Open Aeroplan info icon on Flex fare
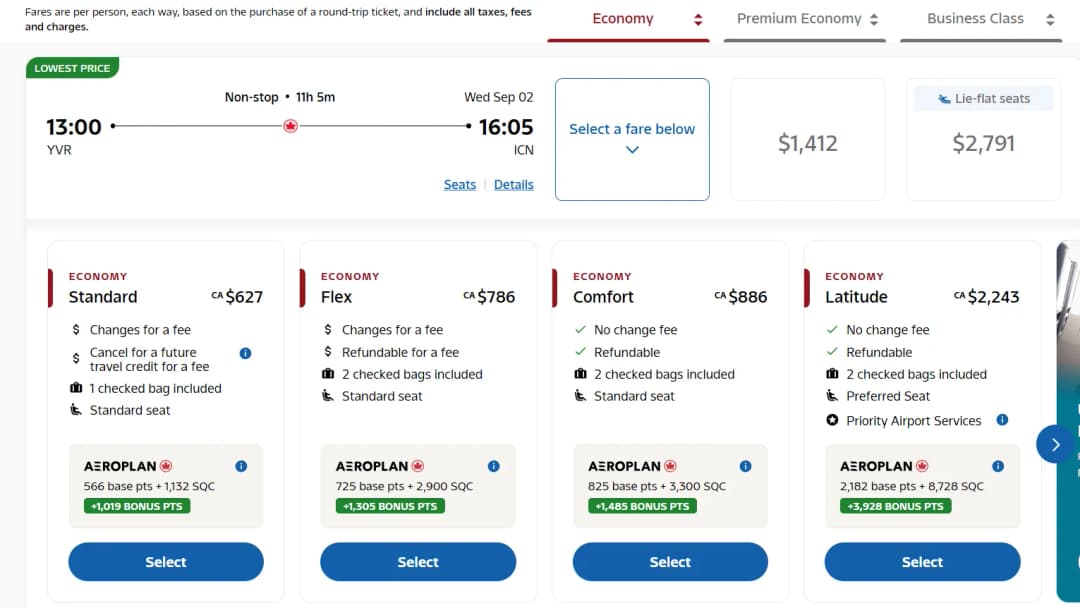The height and width of the screenshot is (608, 1080). [493, 466]
